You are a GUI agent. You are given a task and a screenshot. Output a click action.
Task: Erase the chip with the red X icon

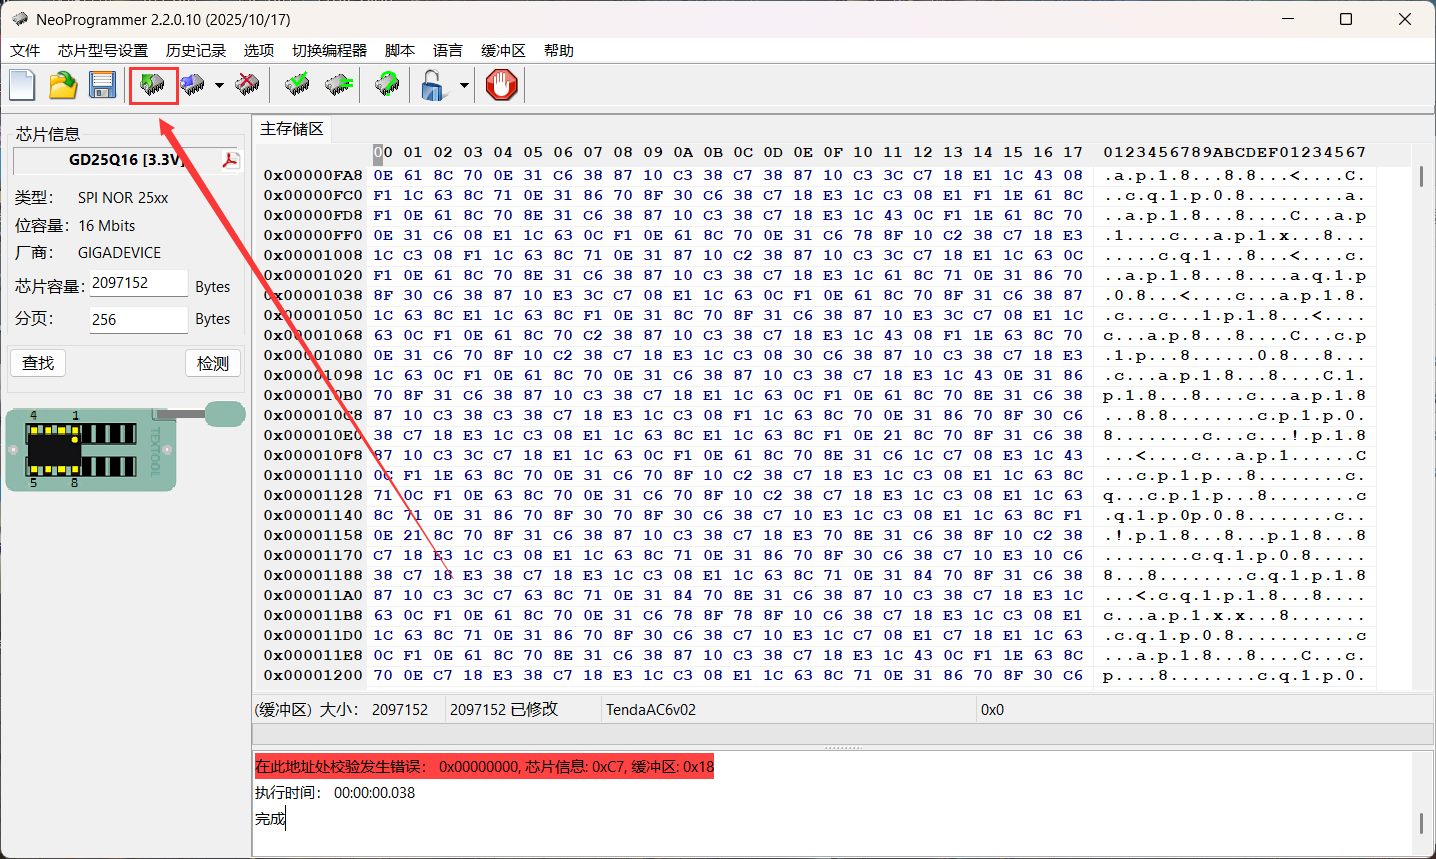tap(247, 86)
